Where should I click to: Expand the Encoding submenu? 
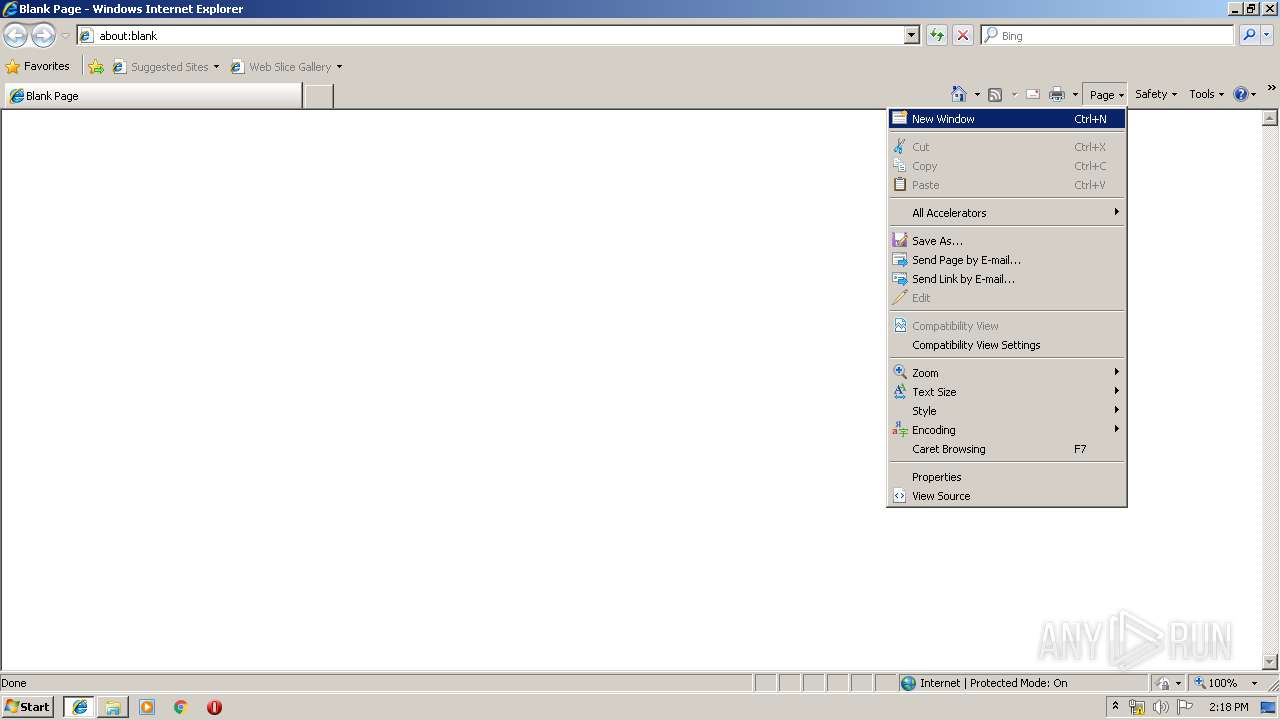(1007, 430)
